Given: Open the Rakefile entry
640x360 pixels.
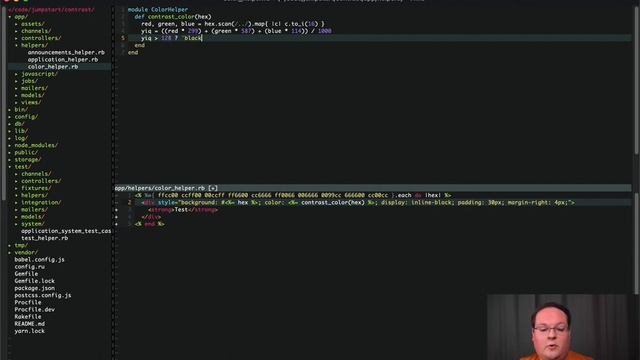Looking at the screenshot, I should (28, 317).
